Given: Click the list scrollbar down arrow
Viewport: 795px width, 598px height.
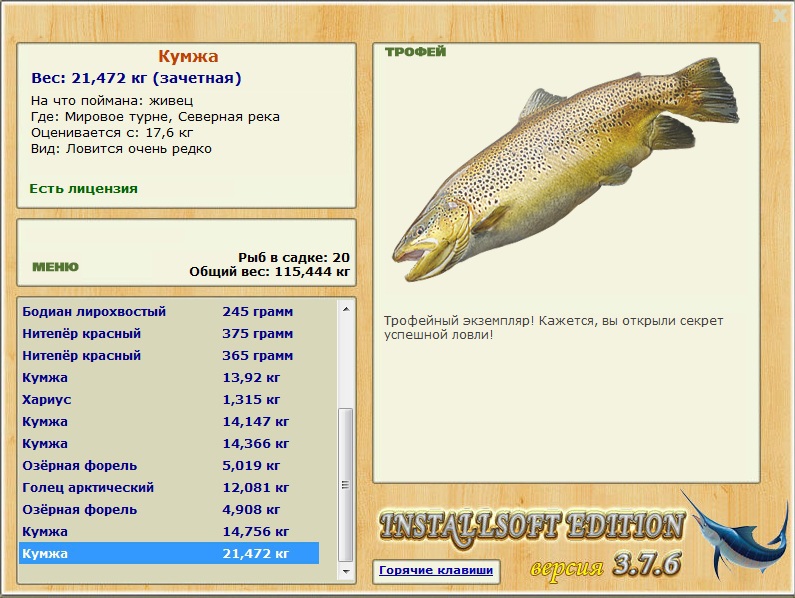Looking at the screenshot, I should pyautogui.click(x=346, y=572).
